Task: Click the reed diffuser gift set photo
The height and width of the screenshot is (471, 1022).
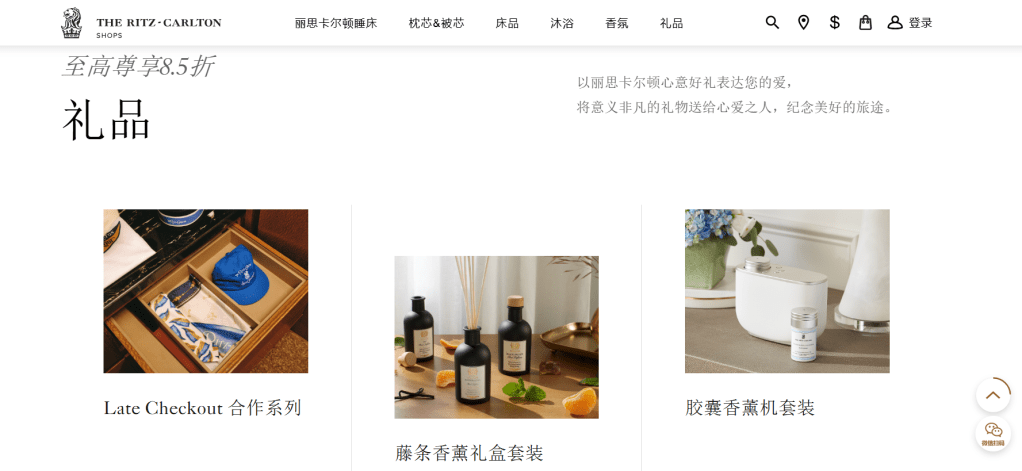Action: click(x=496, y=337)
